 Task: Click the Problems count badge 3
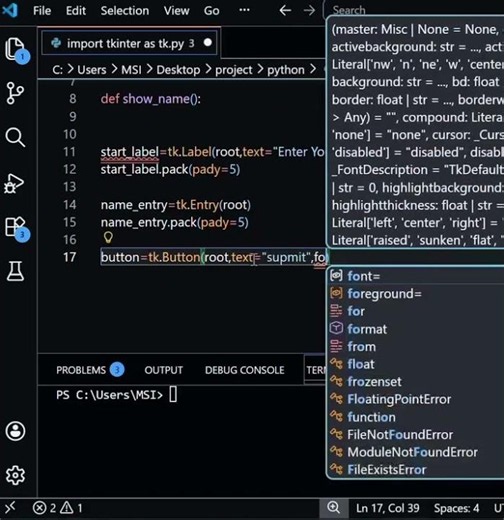click(117, 370)
